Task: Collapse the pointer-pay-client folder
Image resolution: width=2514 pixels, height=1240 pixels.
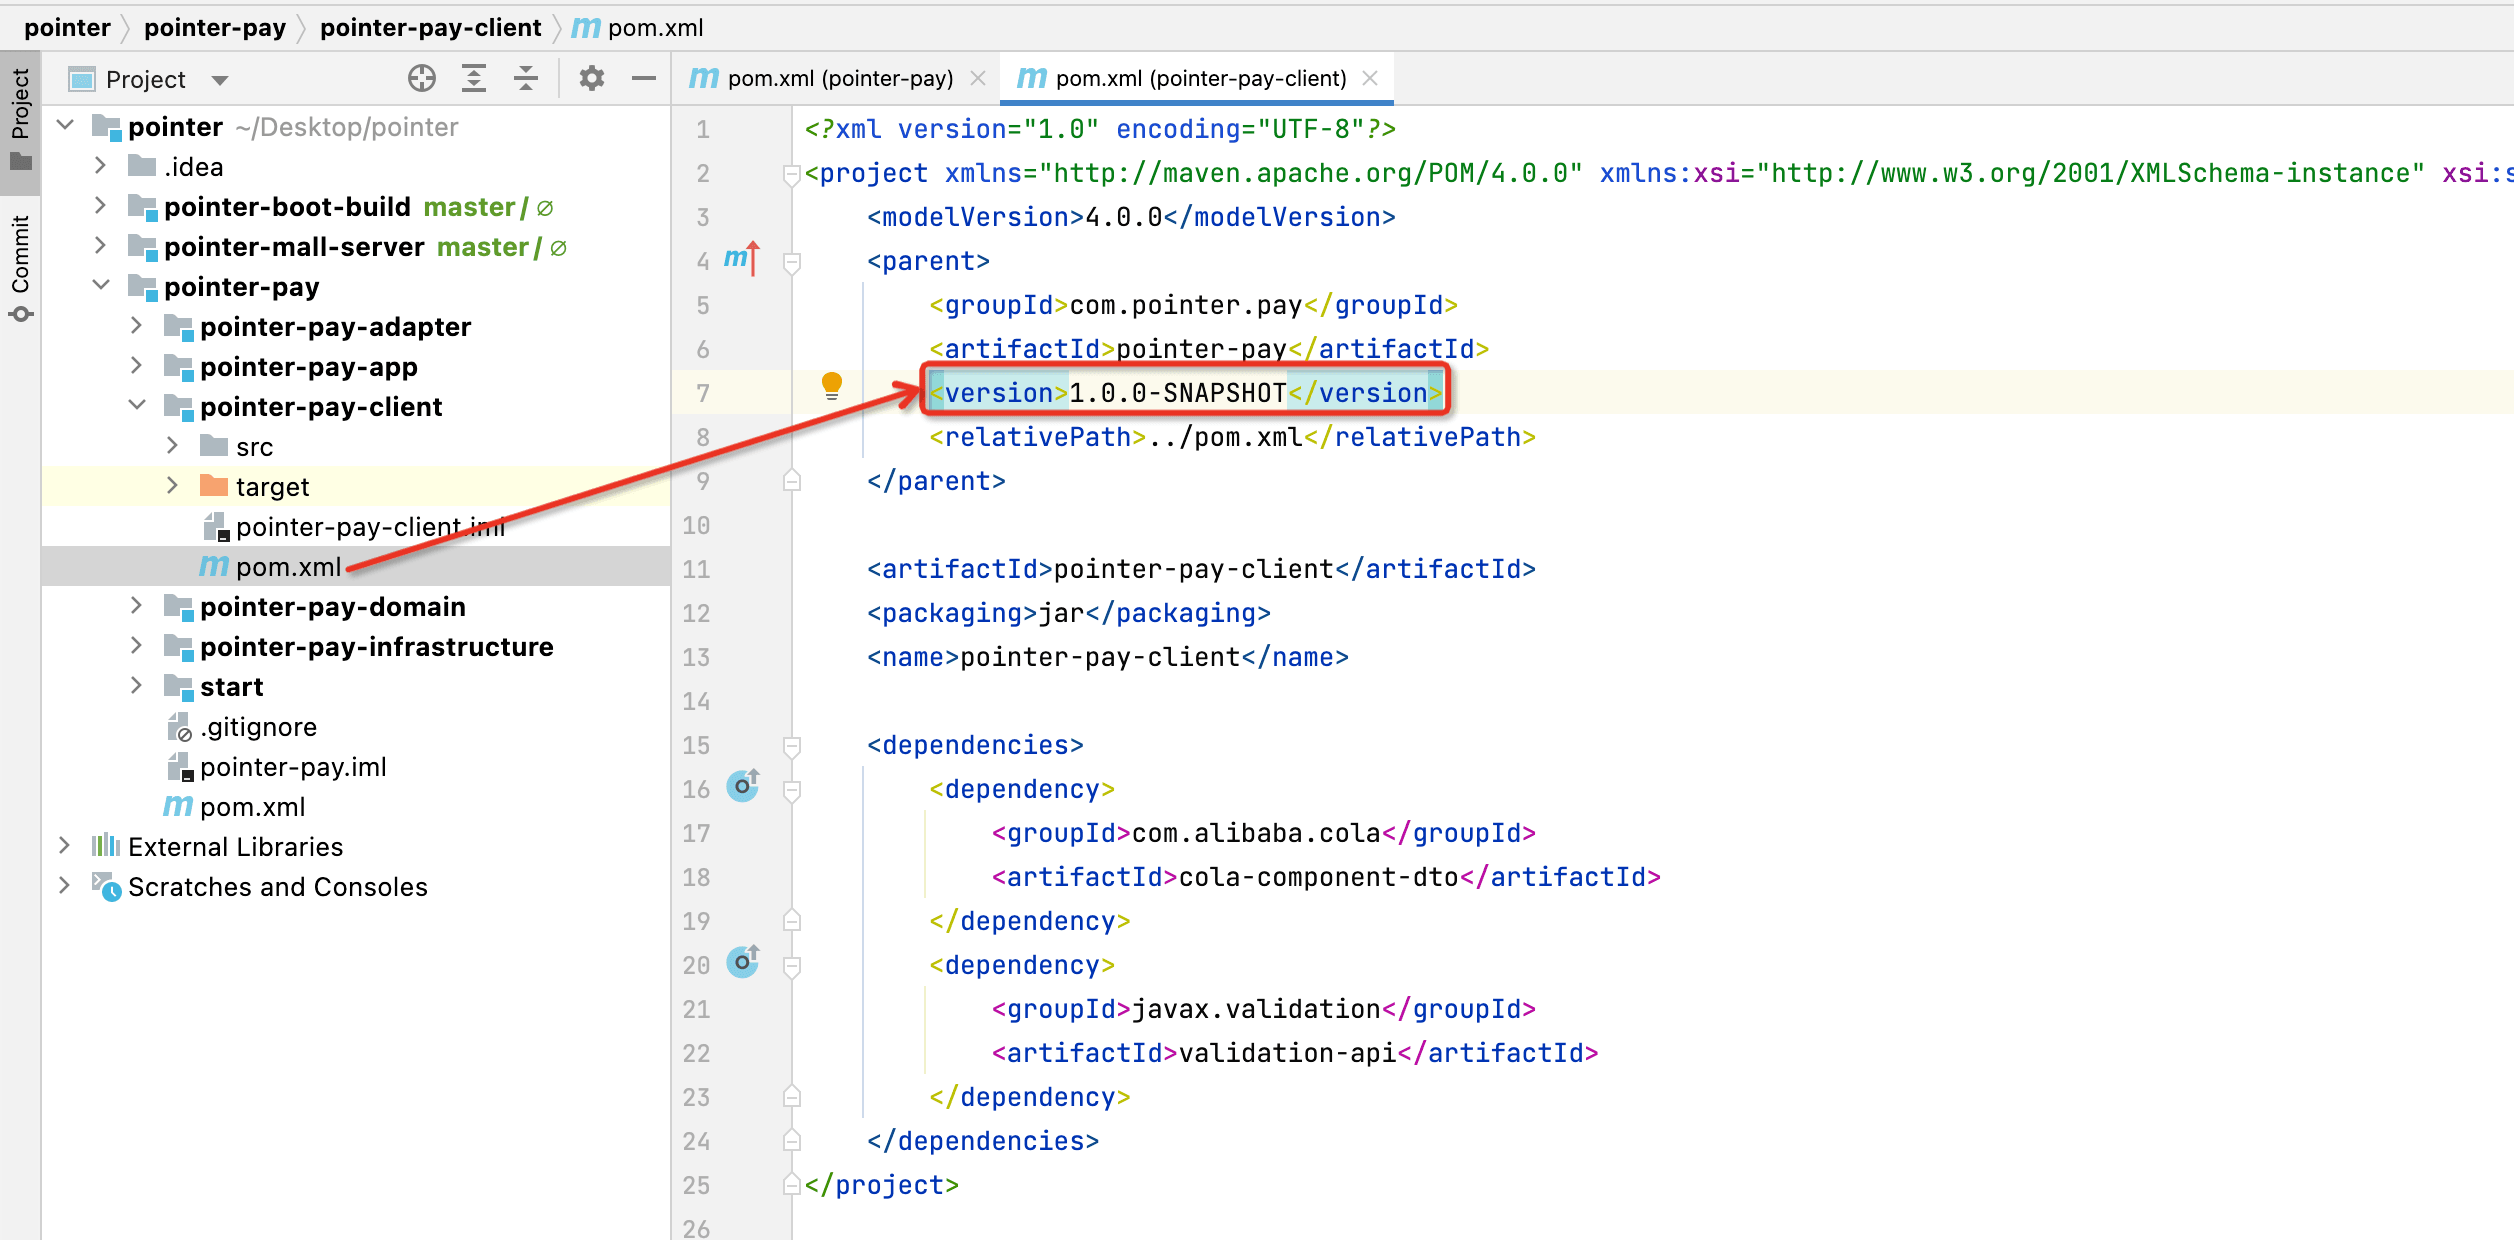Action: tap(137, 405)
